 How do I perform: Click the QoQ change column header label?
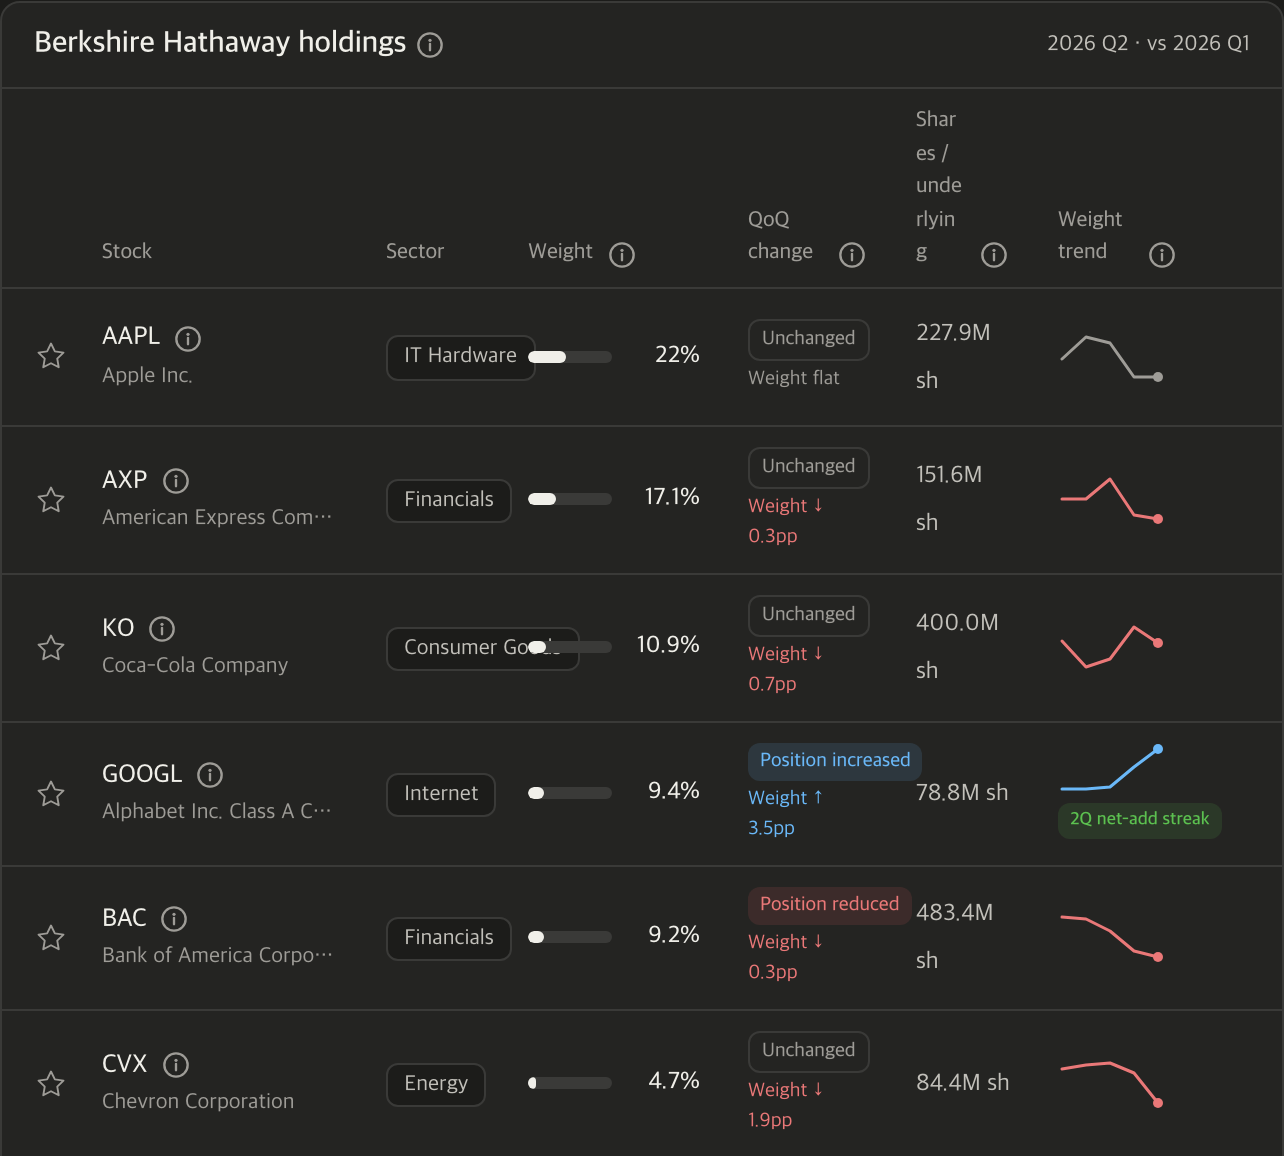(x=780, y=235)
